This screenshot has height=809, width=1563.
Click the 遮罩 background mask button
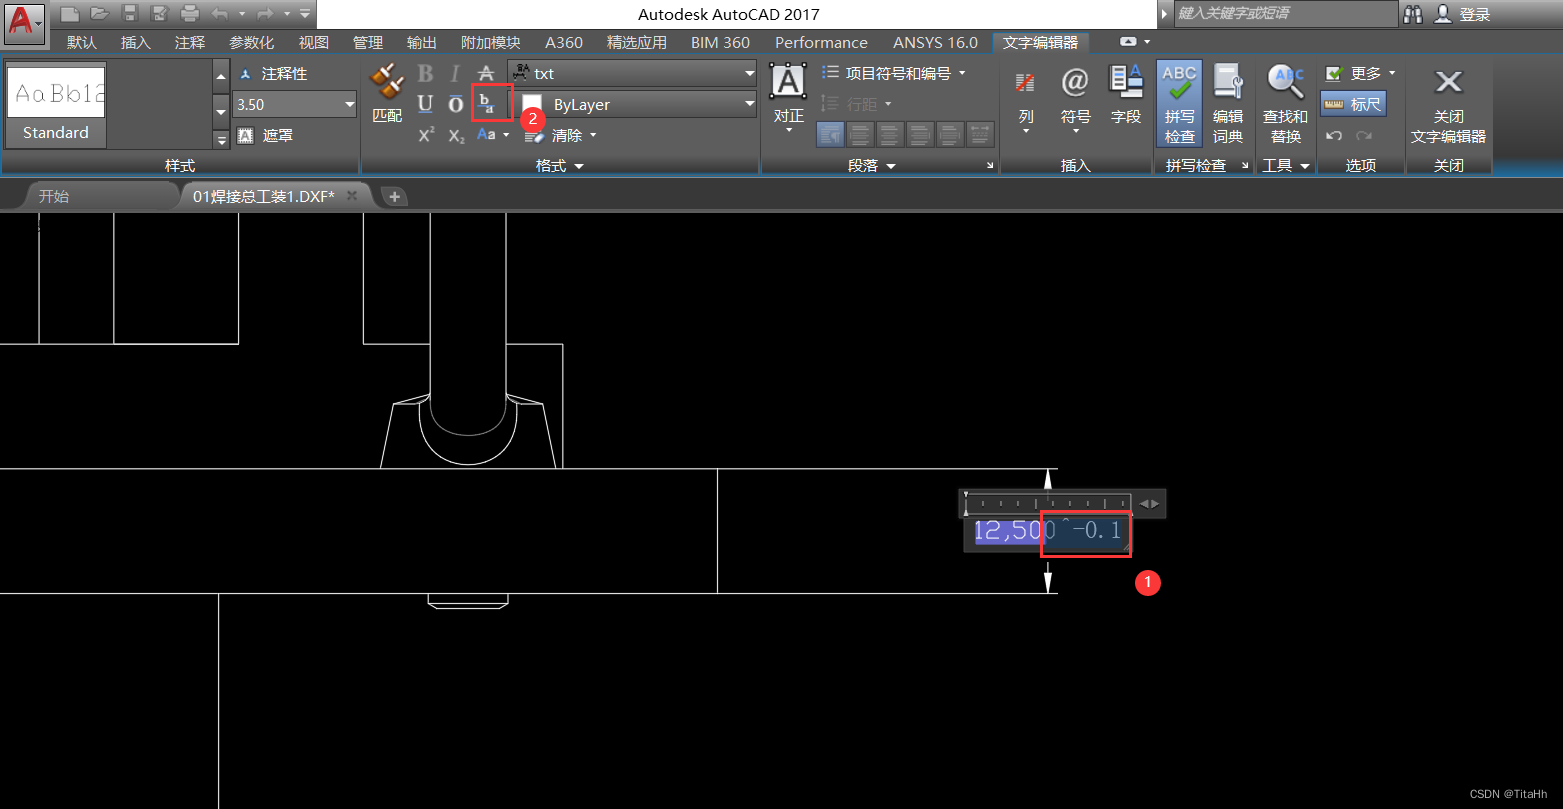(x=266, y=135)
